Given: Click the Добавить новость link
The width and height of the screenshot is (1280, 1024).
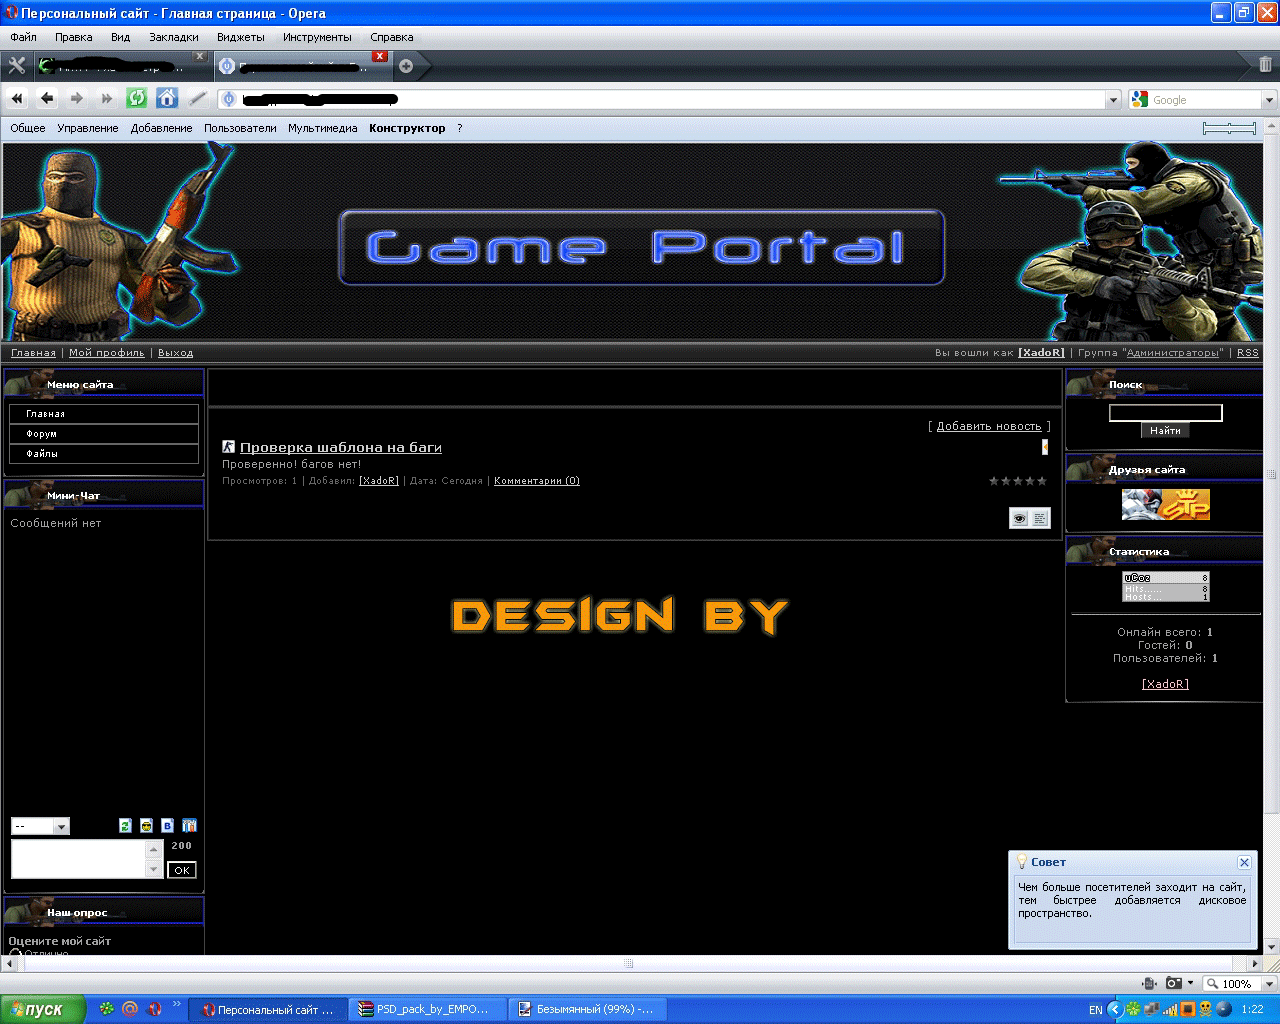Looking at the screenshot, I should click(988, 426).
